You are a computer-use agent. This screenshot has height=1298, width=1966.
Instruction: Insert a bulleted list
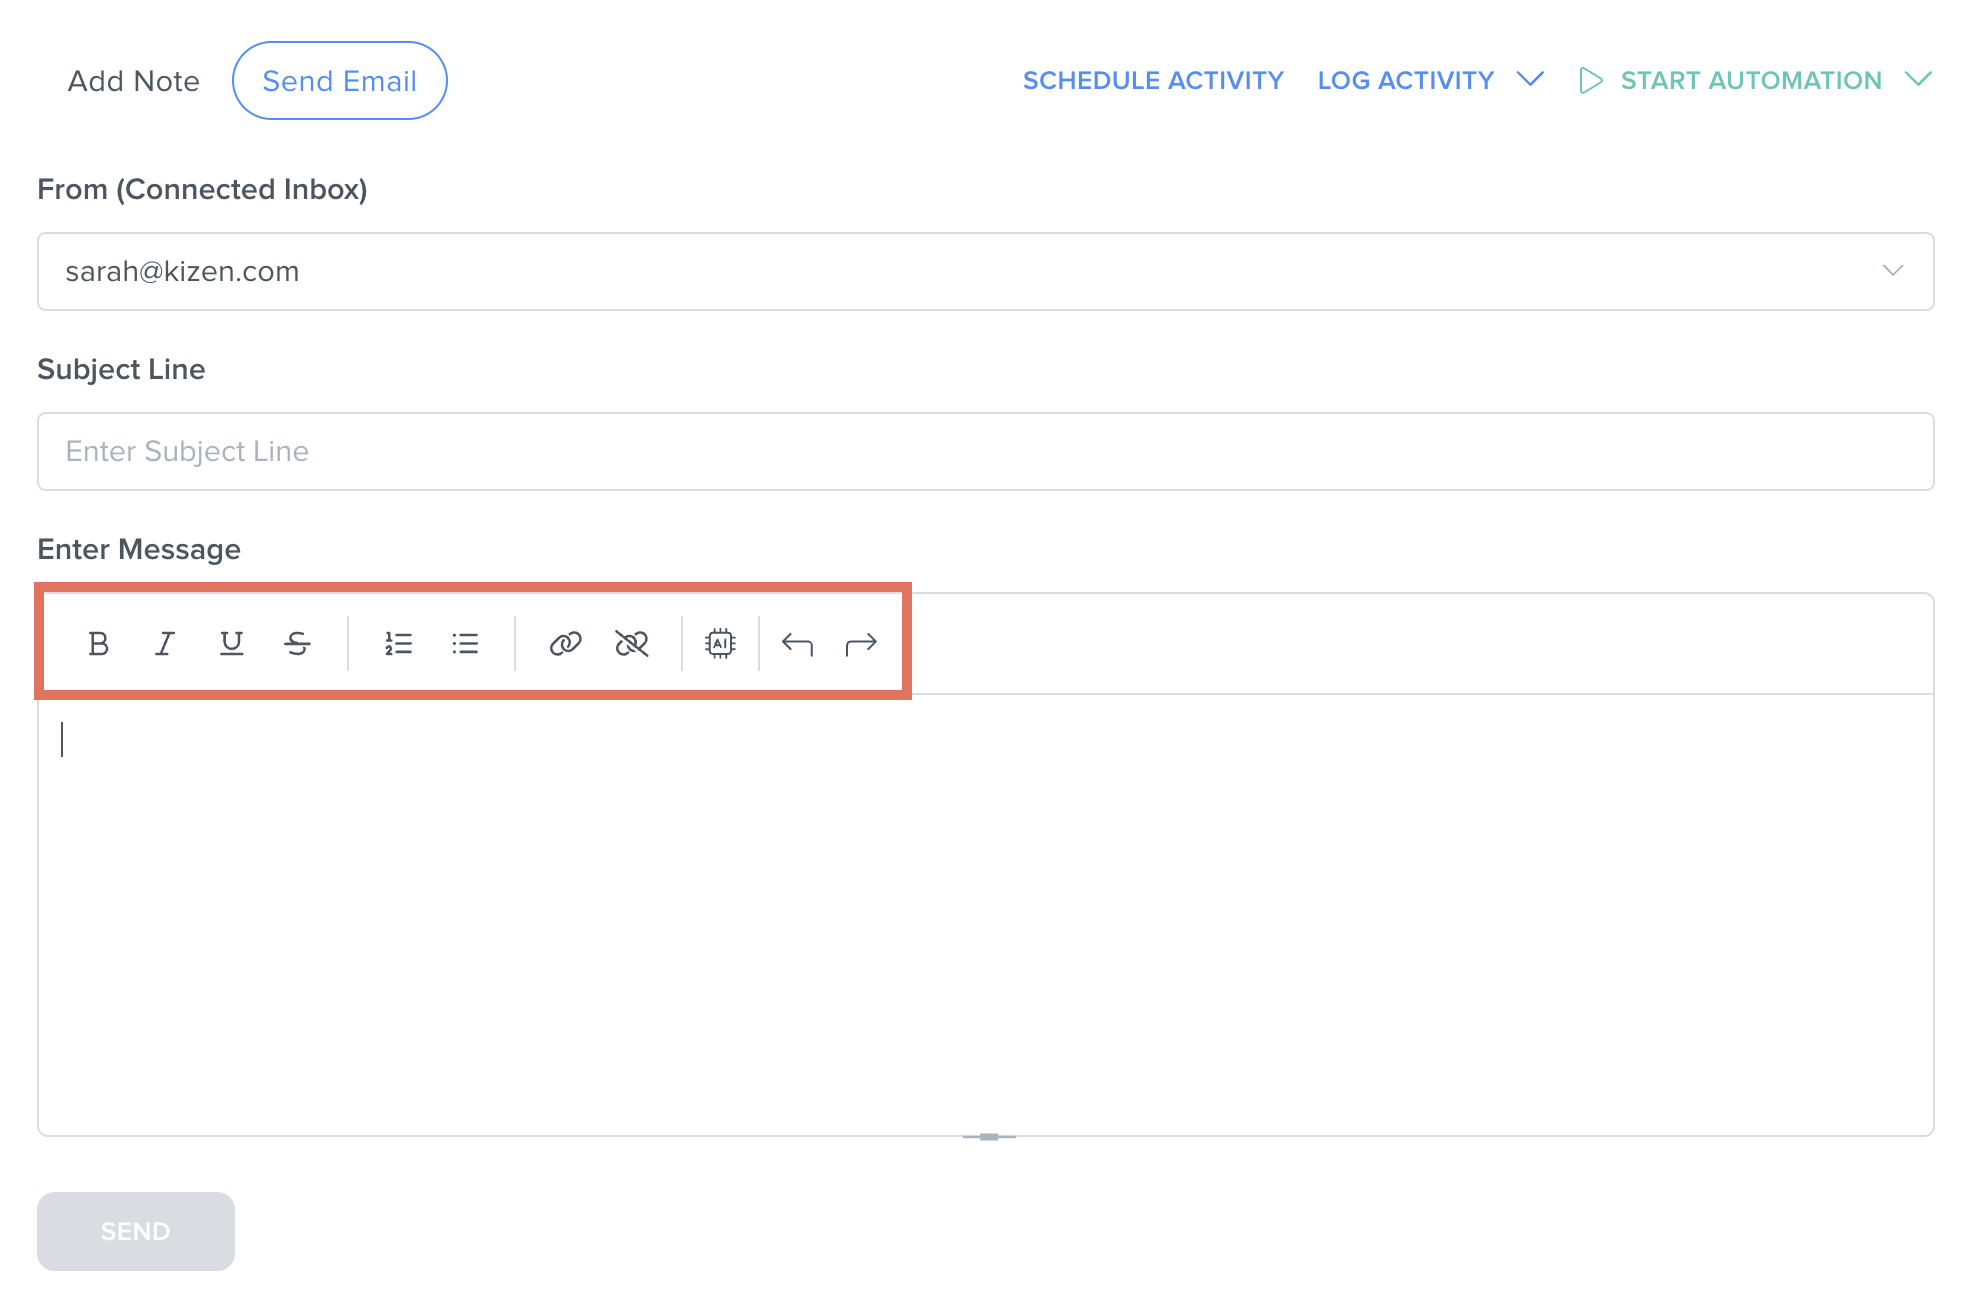click(465, 643)
